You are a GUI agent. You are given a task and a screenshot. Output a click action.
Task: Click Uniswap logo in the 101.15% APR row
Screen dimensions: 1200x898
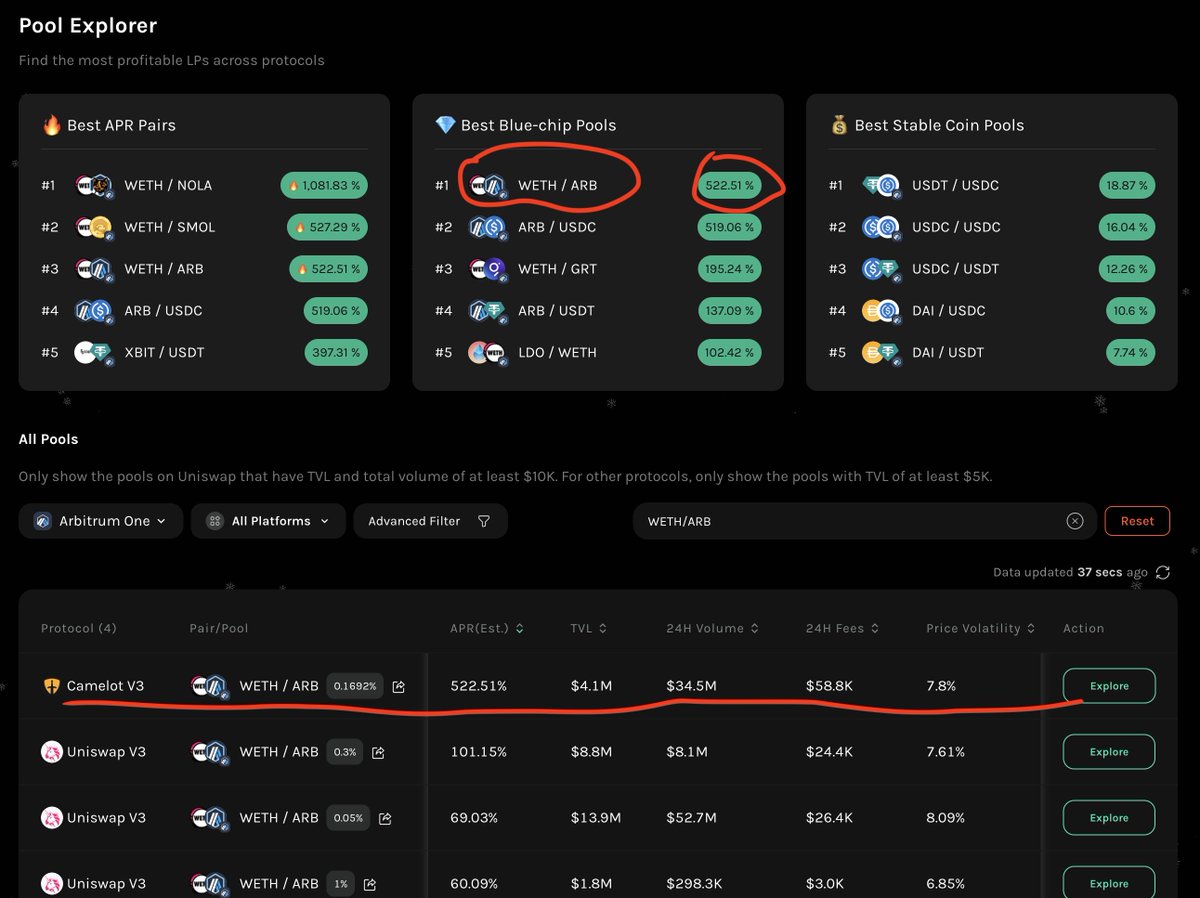(x=52, y=752)
